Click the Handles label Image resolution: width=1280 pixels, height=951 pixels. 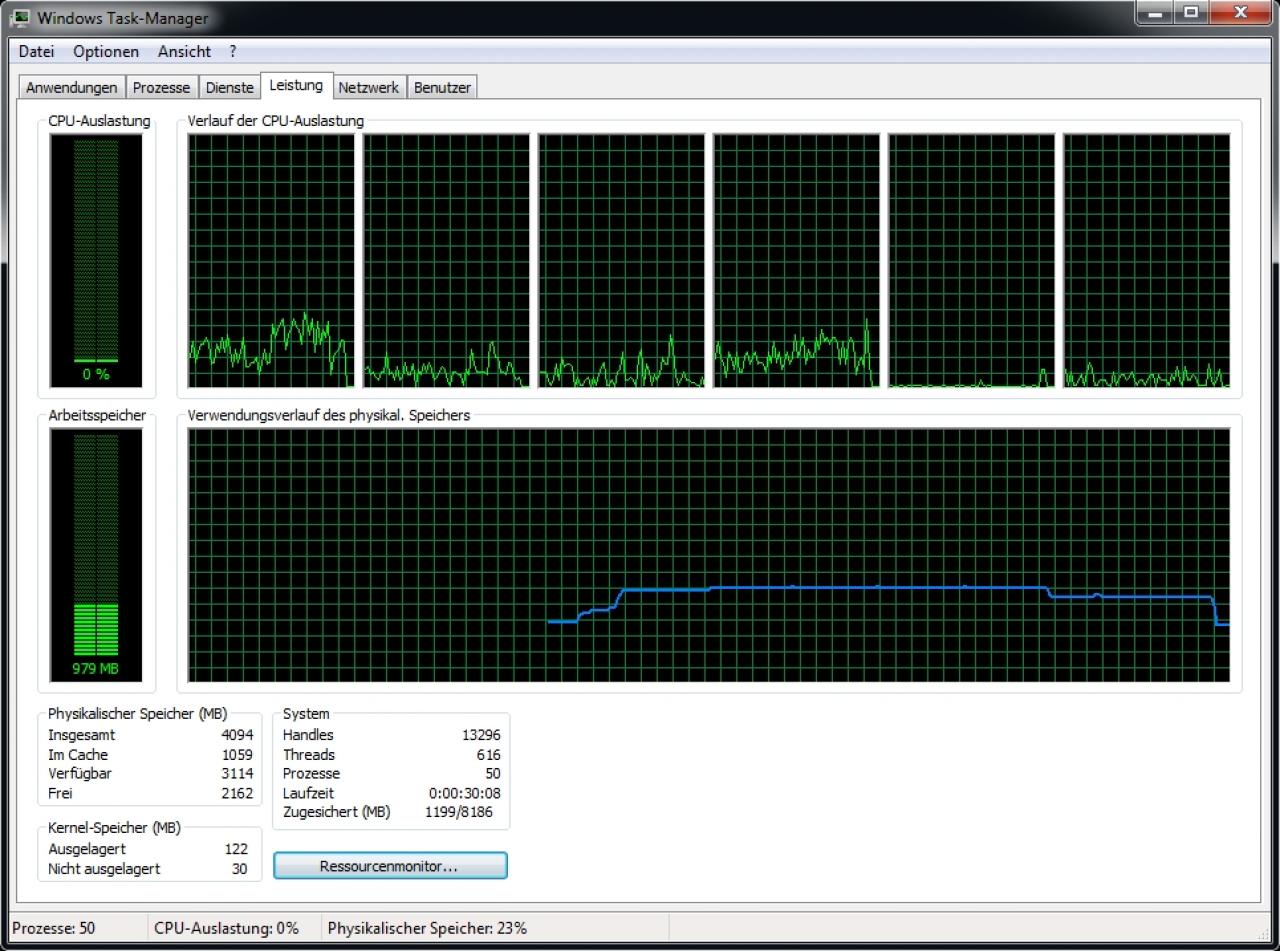(308, 735)
